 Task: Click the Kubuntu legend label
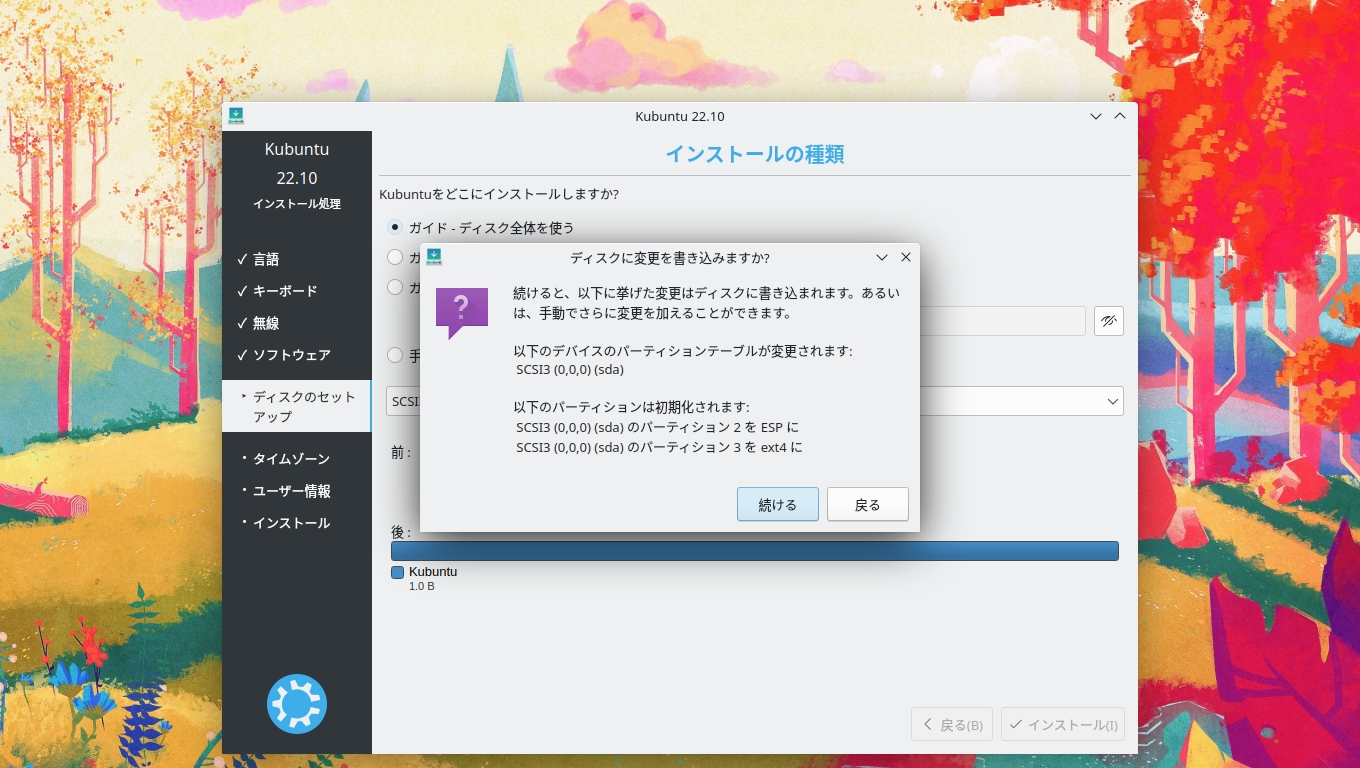tap(433, 572)
